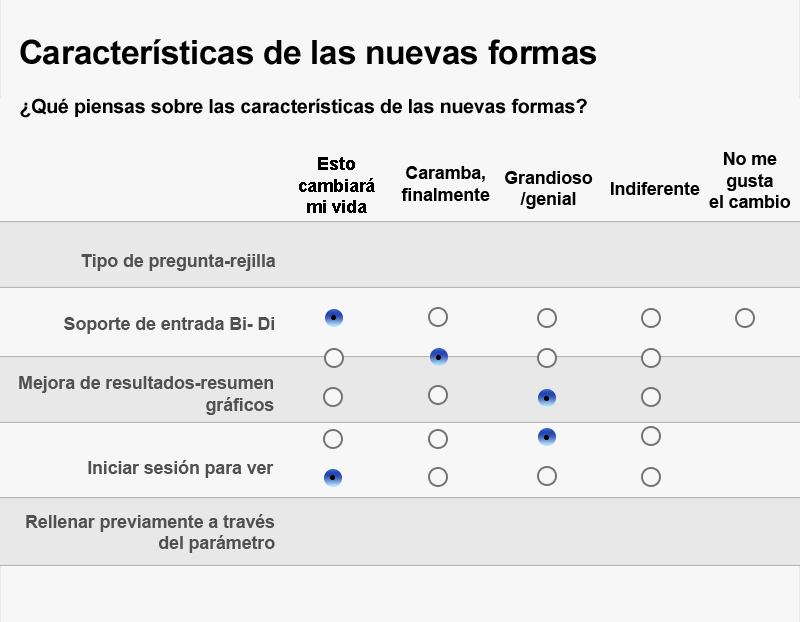Screen dimensions: 800x622
Task: Pick "Indiferente" for Iniciar sesión para ver
Action: click(x=650, y=478)
